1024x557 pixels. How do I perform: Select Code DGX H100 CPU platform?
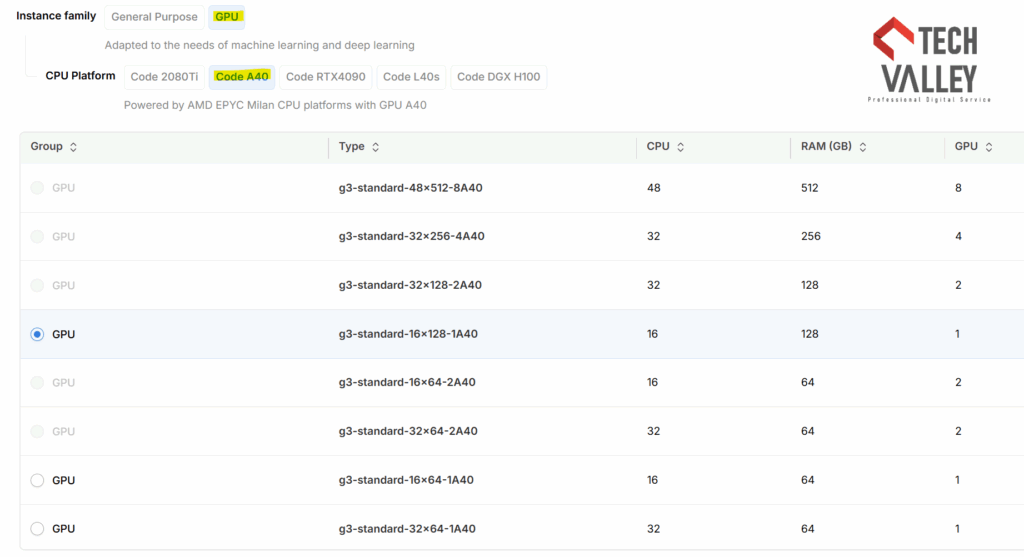pos(498,77)
